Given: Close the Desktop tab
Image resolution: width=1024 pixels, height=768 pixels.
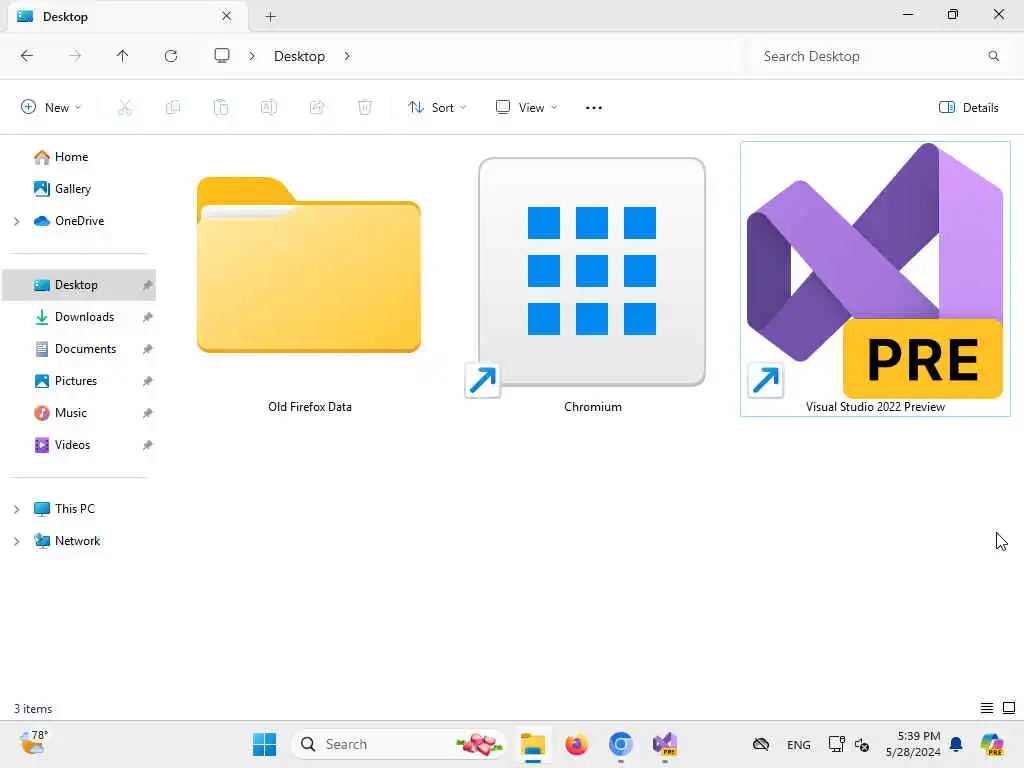Looking at the screenshot, I should pos(227,16).
